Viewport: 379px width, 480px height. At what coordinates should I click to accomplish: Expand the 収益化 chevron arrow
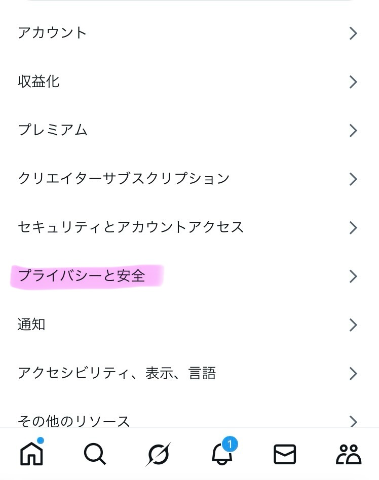pos(353,82)
